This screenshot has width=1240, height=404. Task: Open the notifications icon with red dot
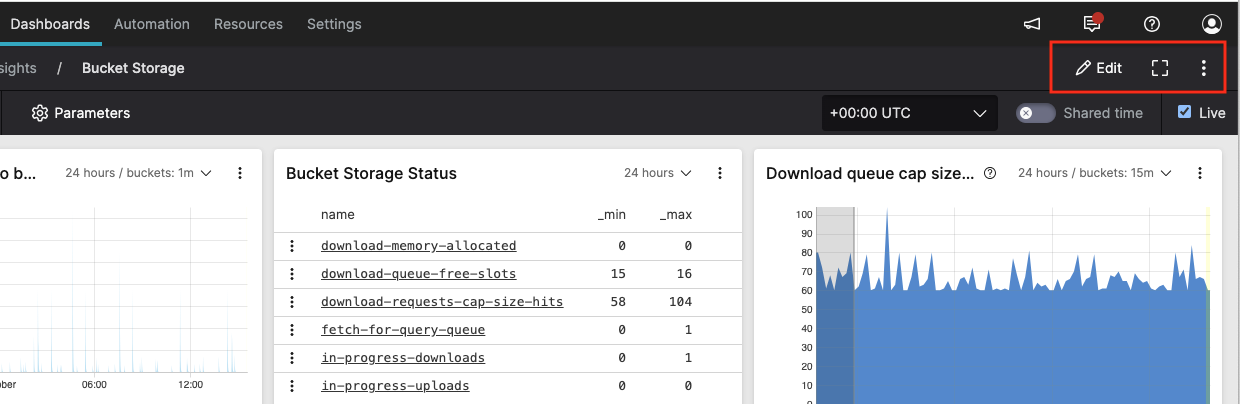[1092, 24]
